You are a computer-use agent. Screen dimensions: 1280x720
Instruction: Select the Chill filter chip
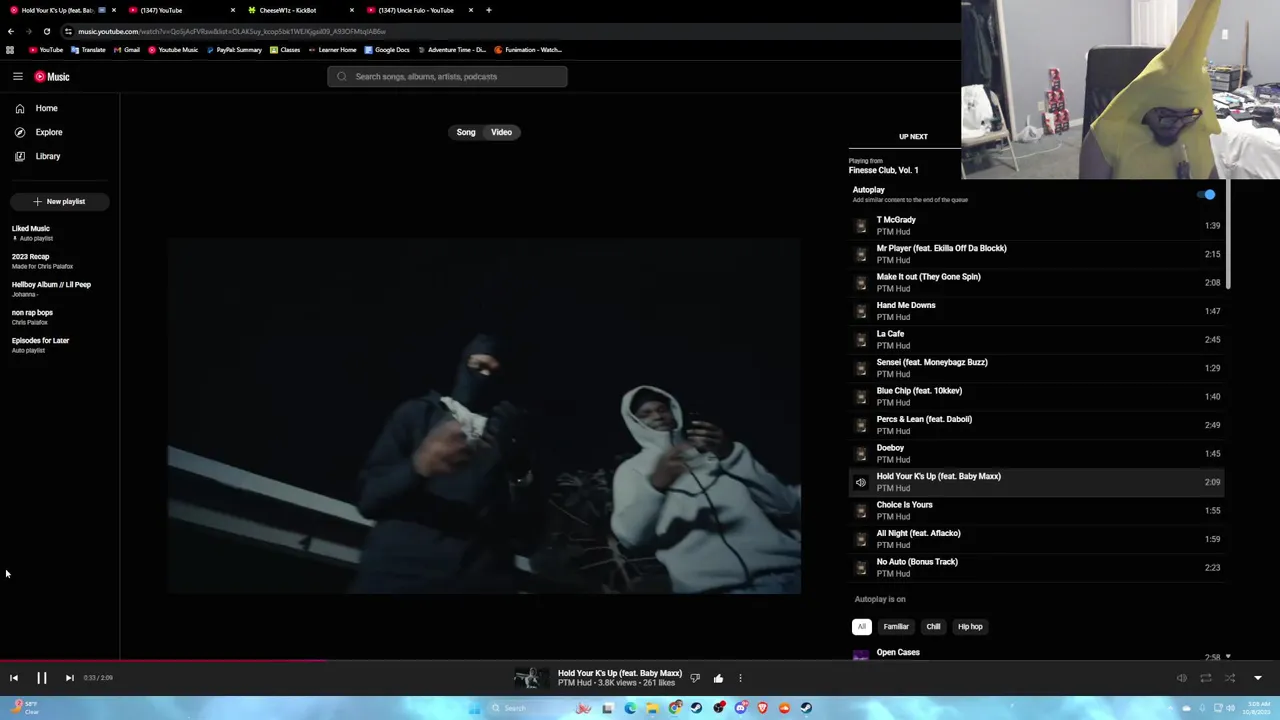pyautogui.click(x=933, y=627)
